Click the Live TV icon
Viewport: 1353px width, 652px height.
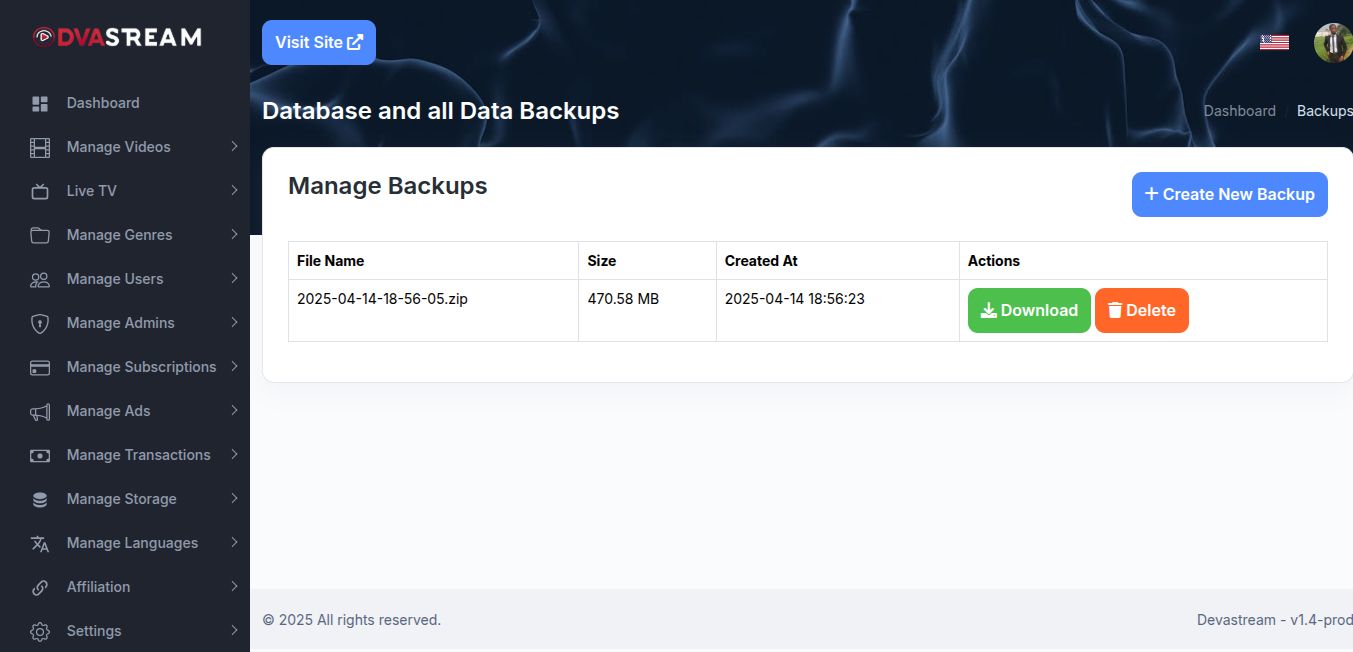[40, 191]
